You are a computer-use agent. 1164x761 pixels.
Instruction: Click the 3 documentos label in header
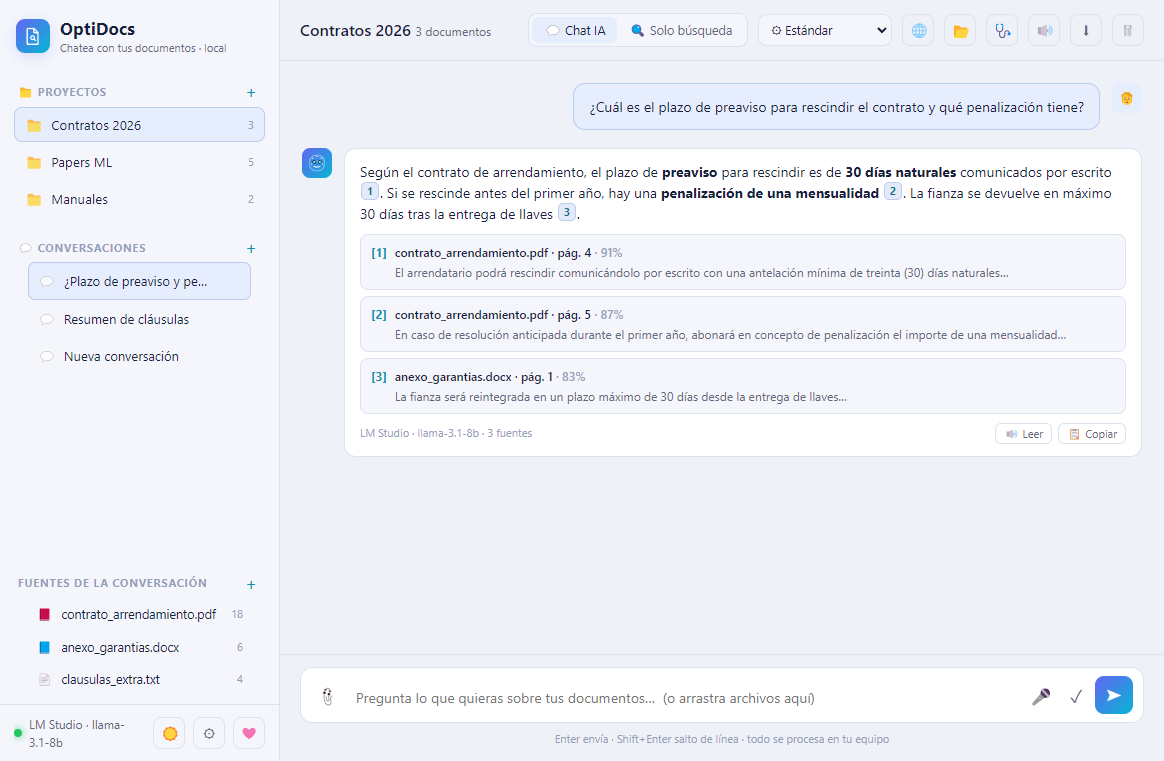(453, 32)
